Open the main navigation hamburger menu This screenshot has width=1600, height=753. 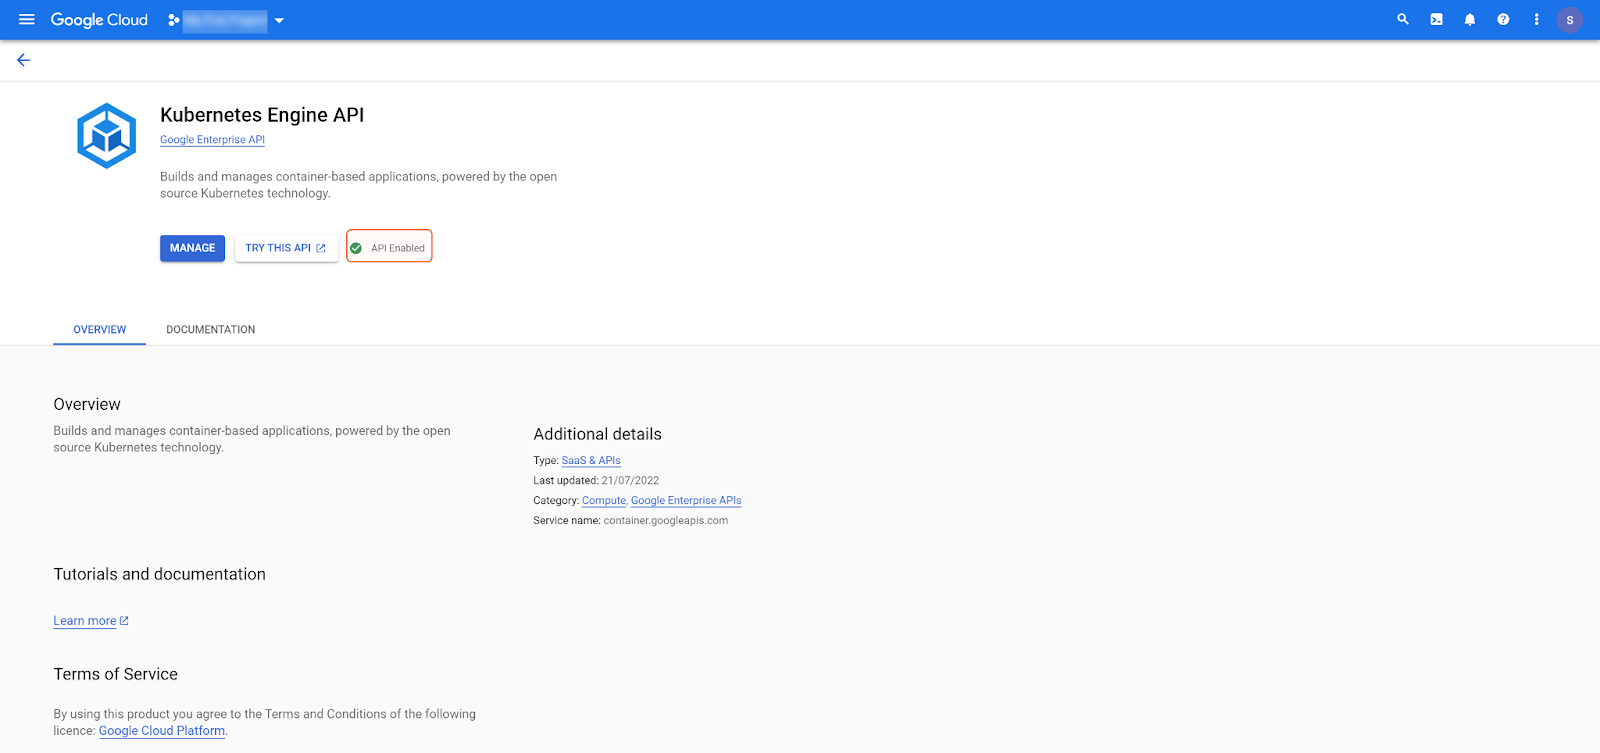(x=27, y=19)
